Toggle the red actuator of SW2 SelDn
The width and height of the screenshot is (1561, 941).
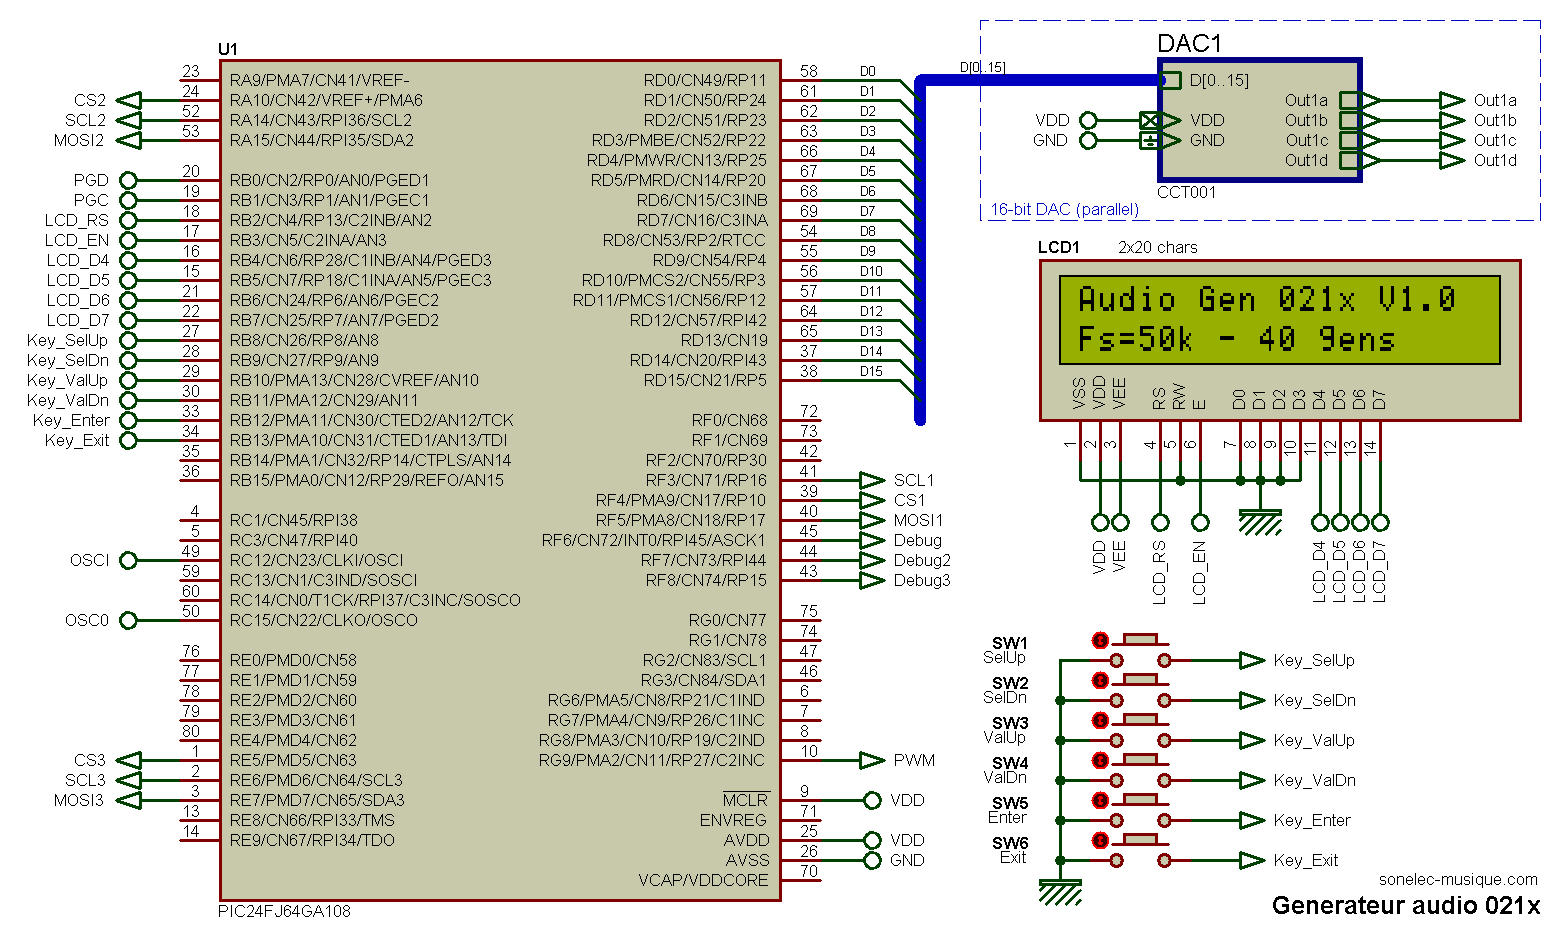click(1100, 680)
